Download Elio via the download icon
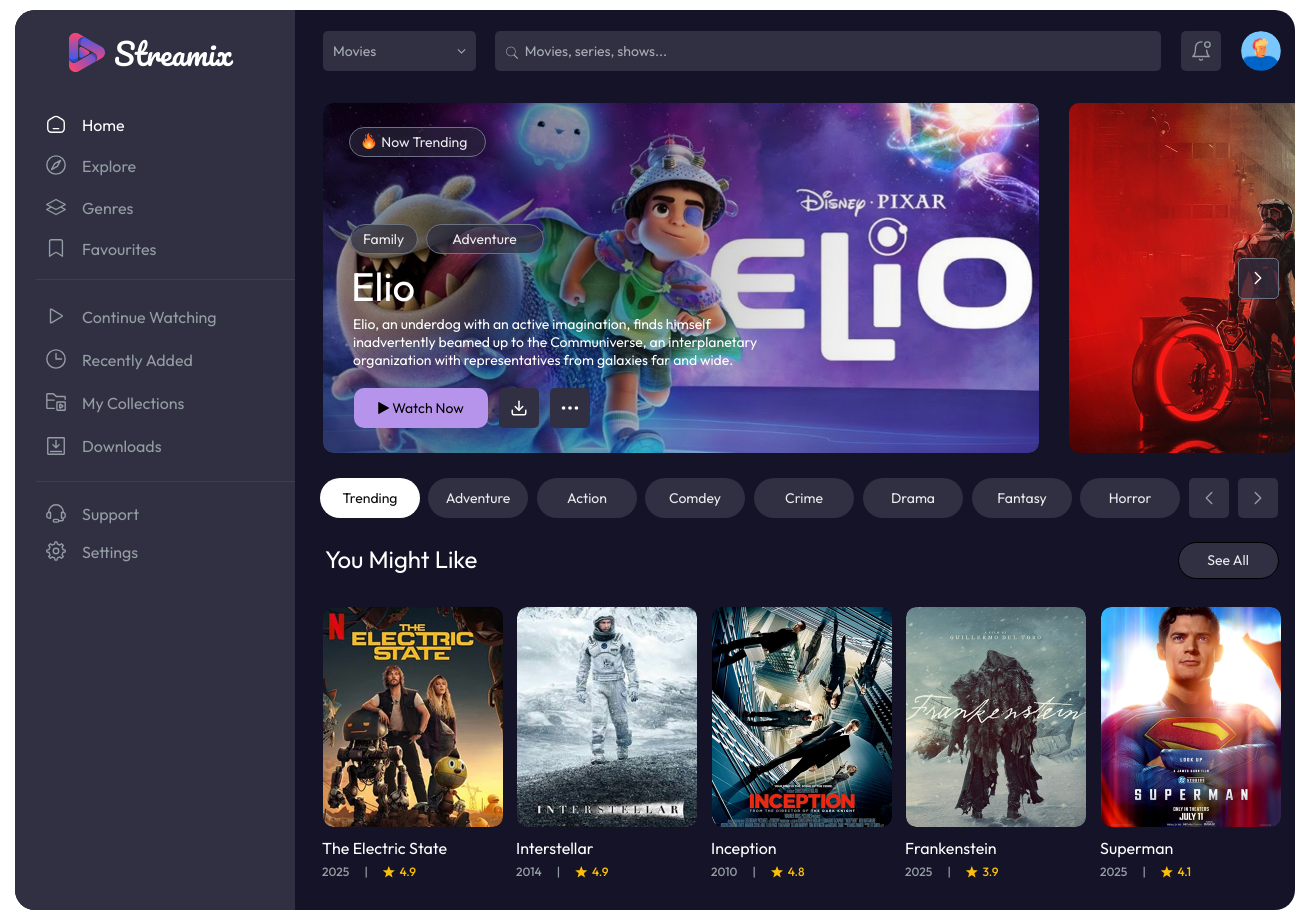The width and height of the screenshot is (1310, 920). [519, 408]
